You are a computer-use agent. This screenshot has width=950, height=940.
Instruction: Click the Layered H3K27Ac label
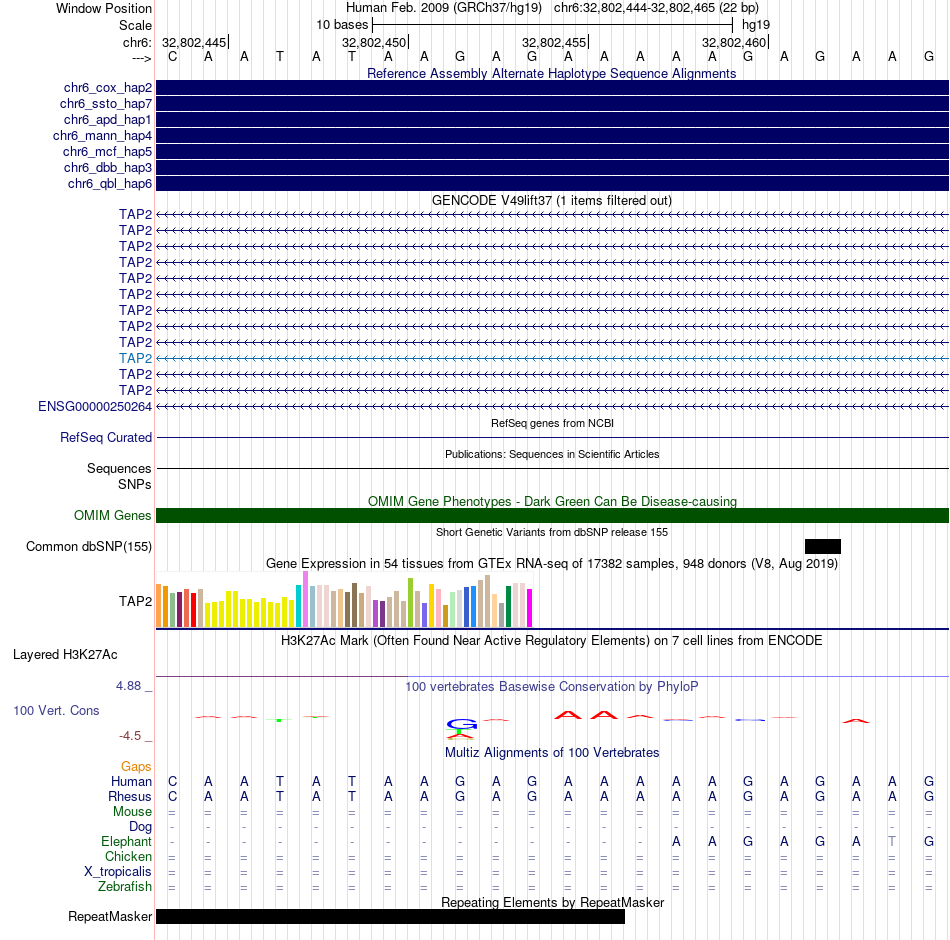click(65, 655)
